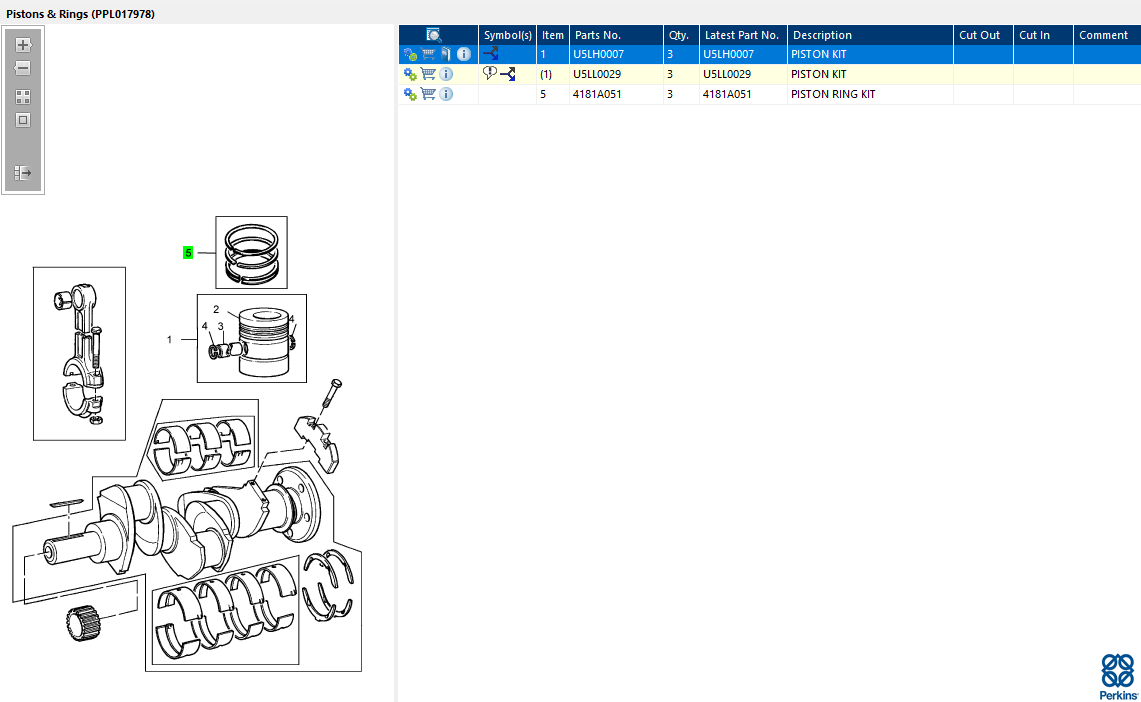The height and width of the screenshot is (702, 1141).
Task: Click the list-with-arrow panel toggle icon
Action: 23,173
